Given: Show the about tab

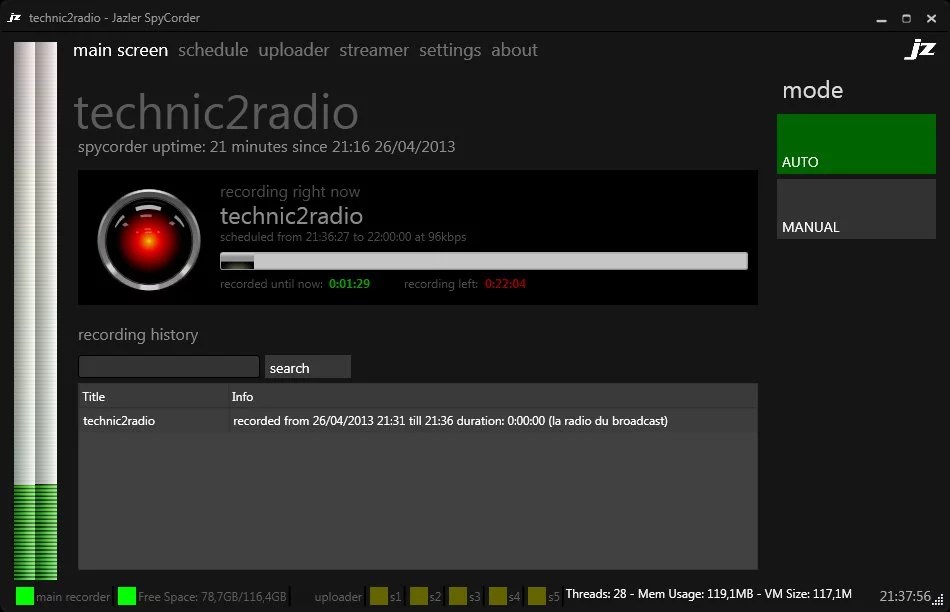Looking at the screenshot, I should tap(514, 50).
